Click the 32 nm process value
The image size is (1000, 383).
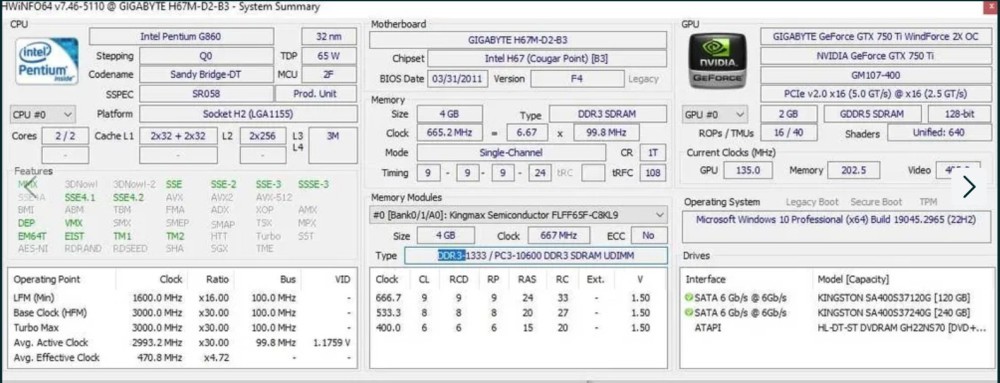click(328, 36)
